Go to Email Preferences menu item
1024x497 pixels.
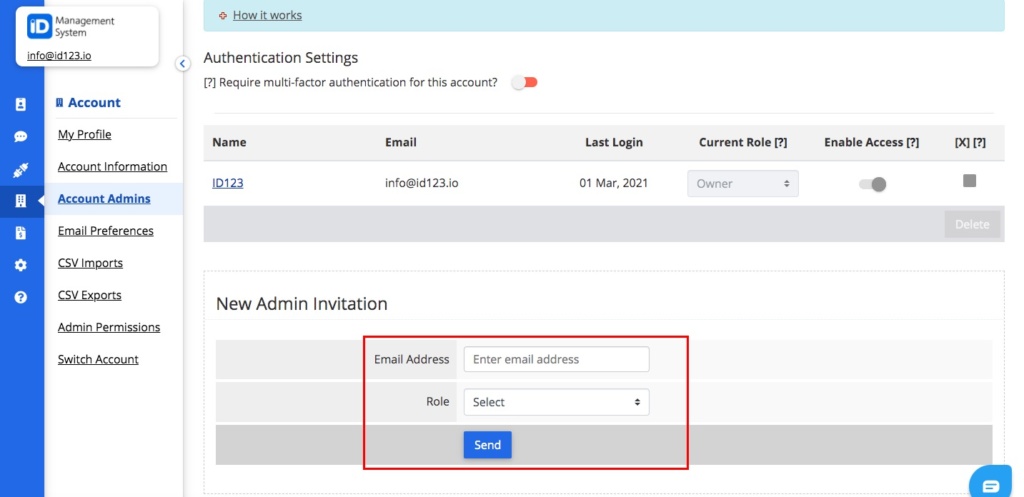tap(106, 231)
